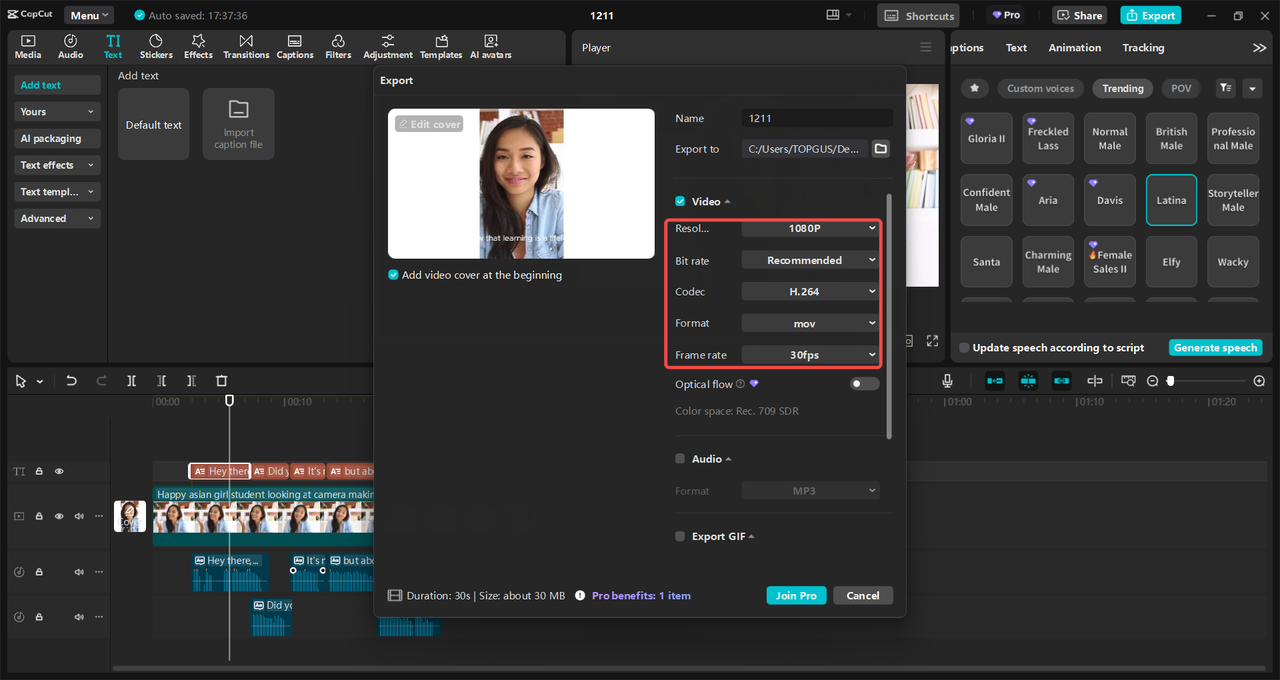Hide the text track with eye icon
1280x680 pixels.
point(59,471)
